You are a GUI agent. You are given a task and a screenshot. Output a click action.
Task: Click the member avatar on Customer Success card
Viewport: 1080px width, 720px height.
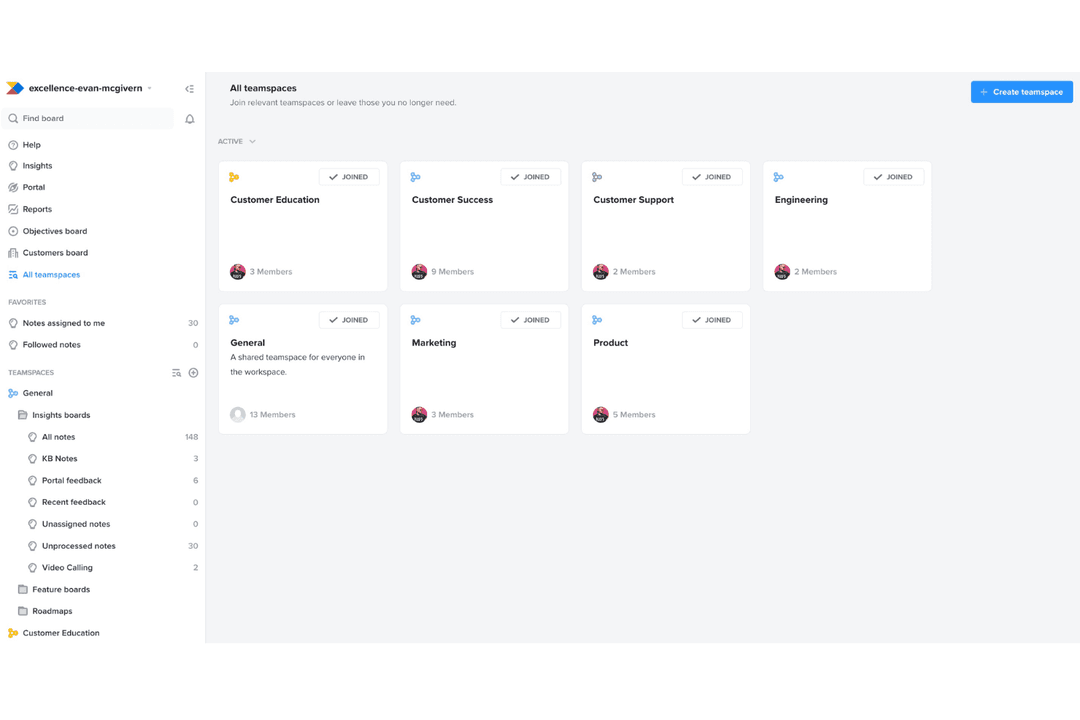coord(419,271)
